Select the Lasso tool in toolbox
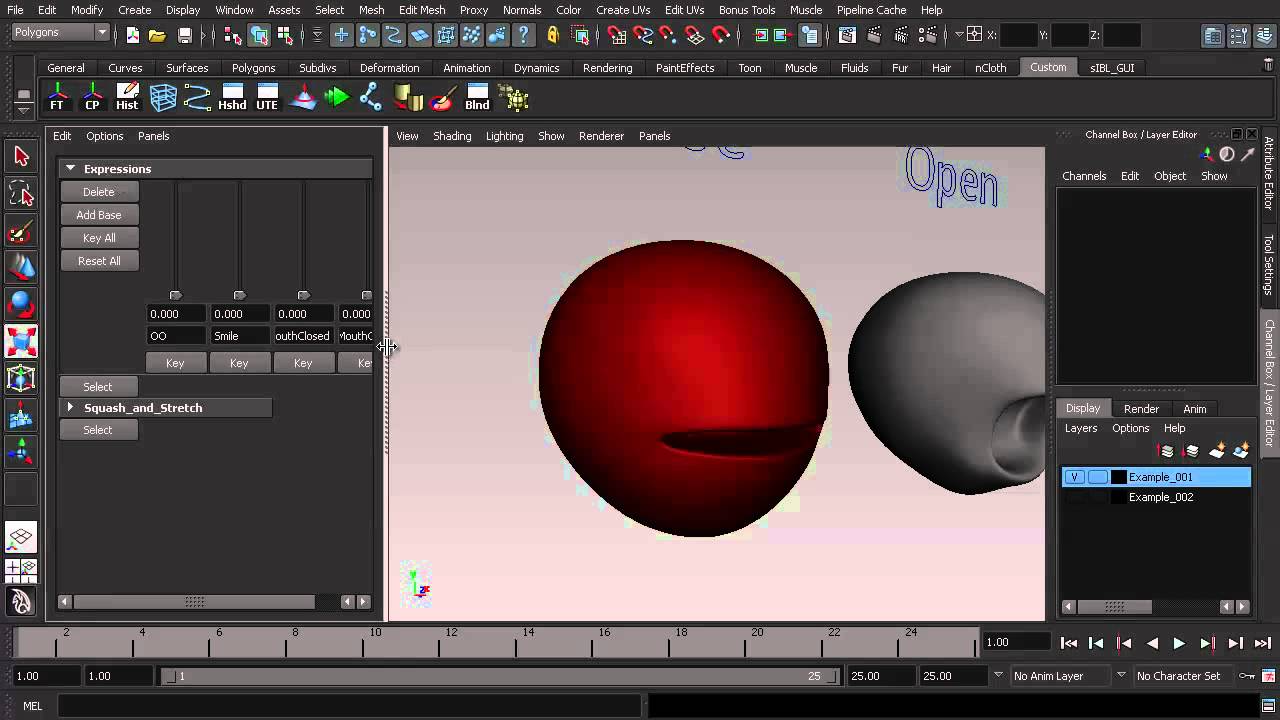 click(21, 193)
